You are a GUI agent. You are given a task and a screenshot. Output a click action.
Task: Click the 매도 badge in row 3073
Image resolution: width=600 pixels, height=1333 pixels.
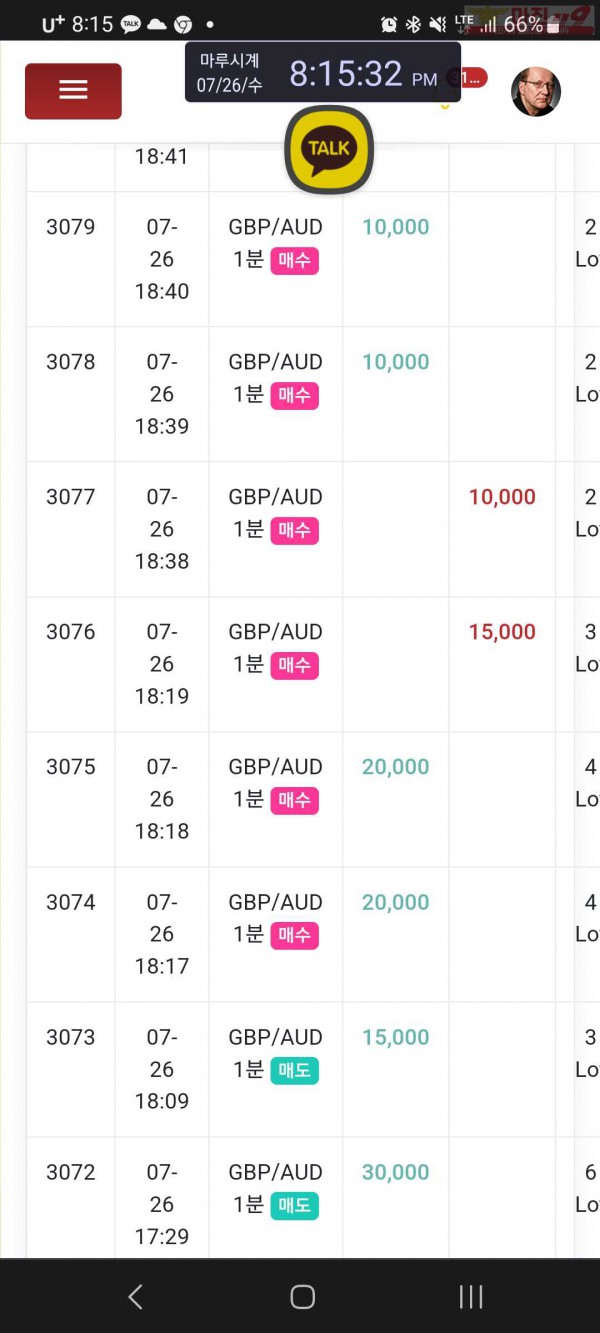(x=294, y=1071)
